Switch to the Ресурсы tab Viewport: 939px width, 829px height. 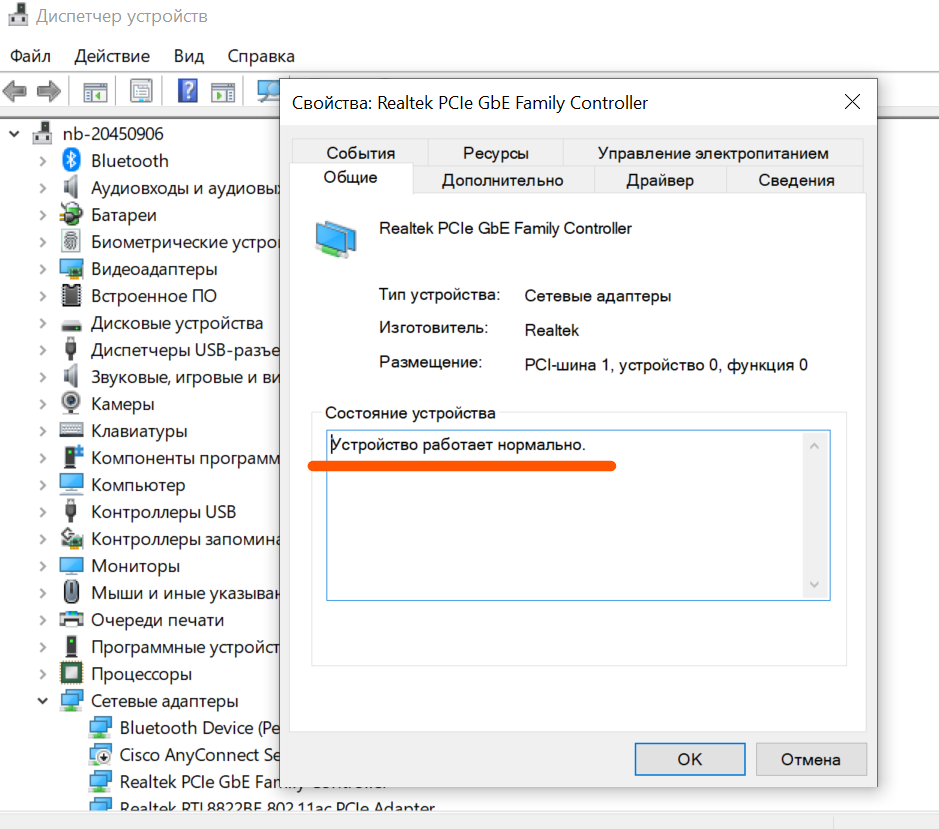(496, 153)
